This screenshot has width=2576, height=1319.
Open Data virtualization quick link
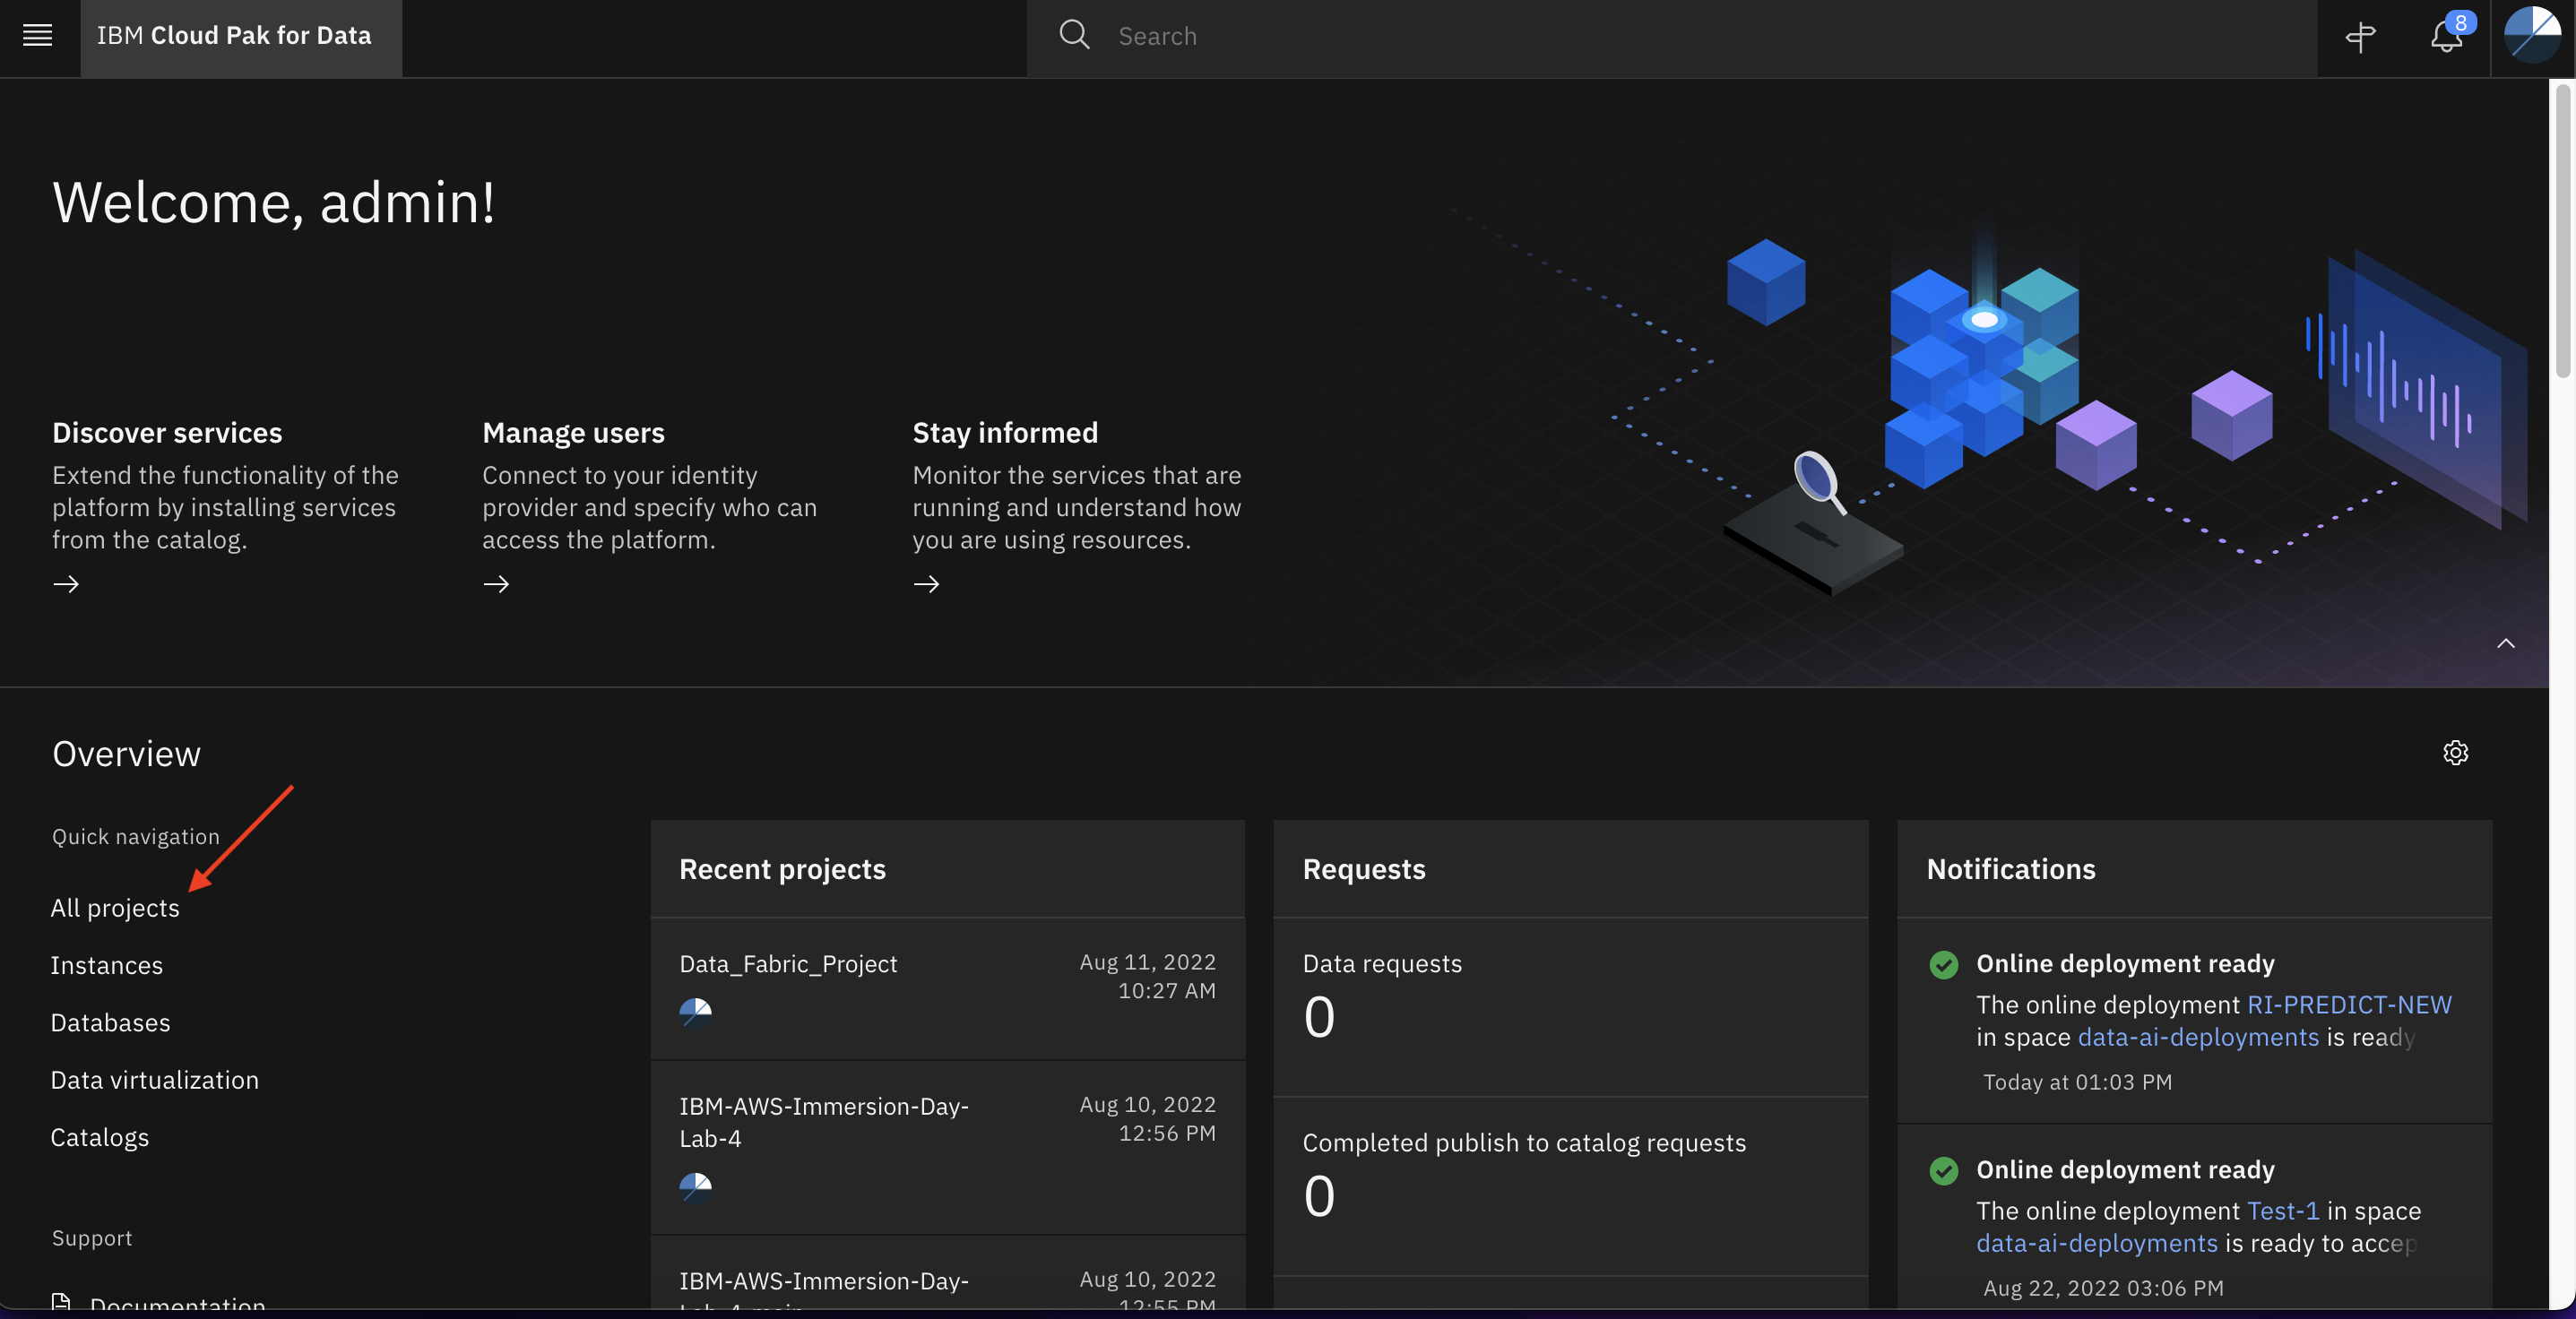click(155, 1080)
